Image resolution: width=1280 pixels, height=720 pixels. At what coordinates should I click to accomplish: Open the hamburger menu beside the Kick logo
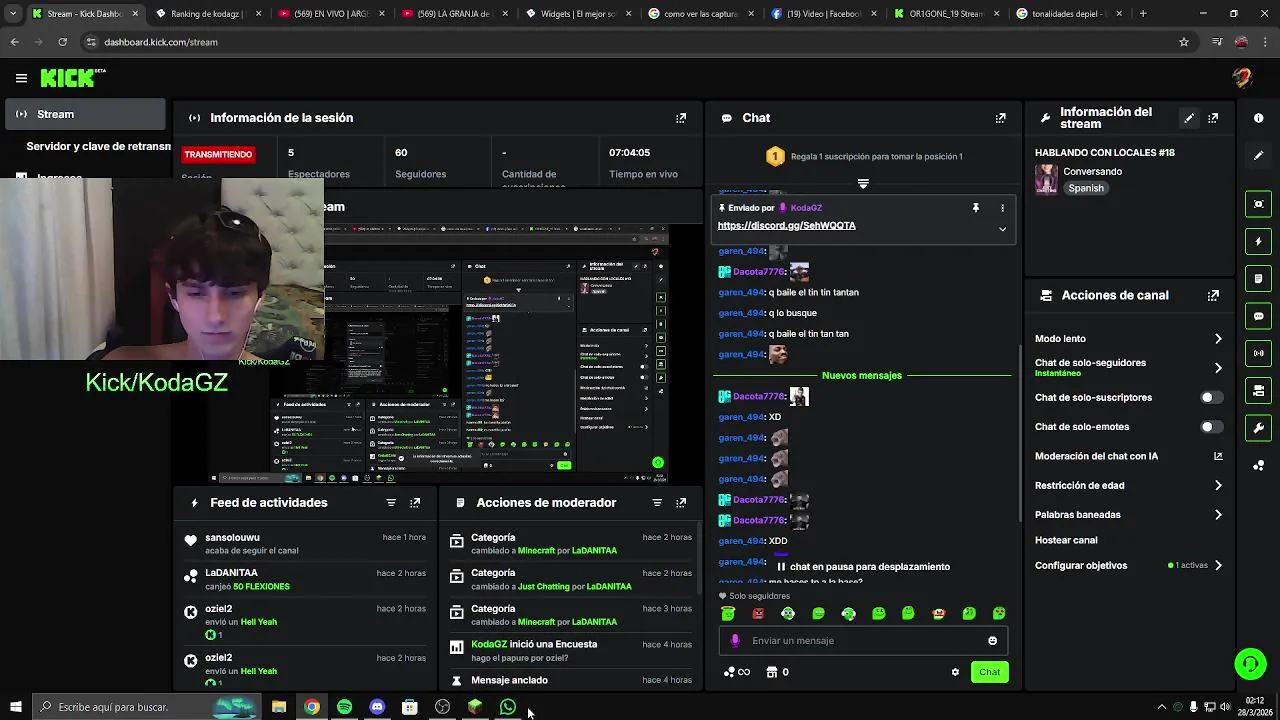[x=21, y=78]
